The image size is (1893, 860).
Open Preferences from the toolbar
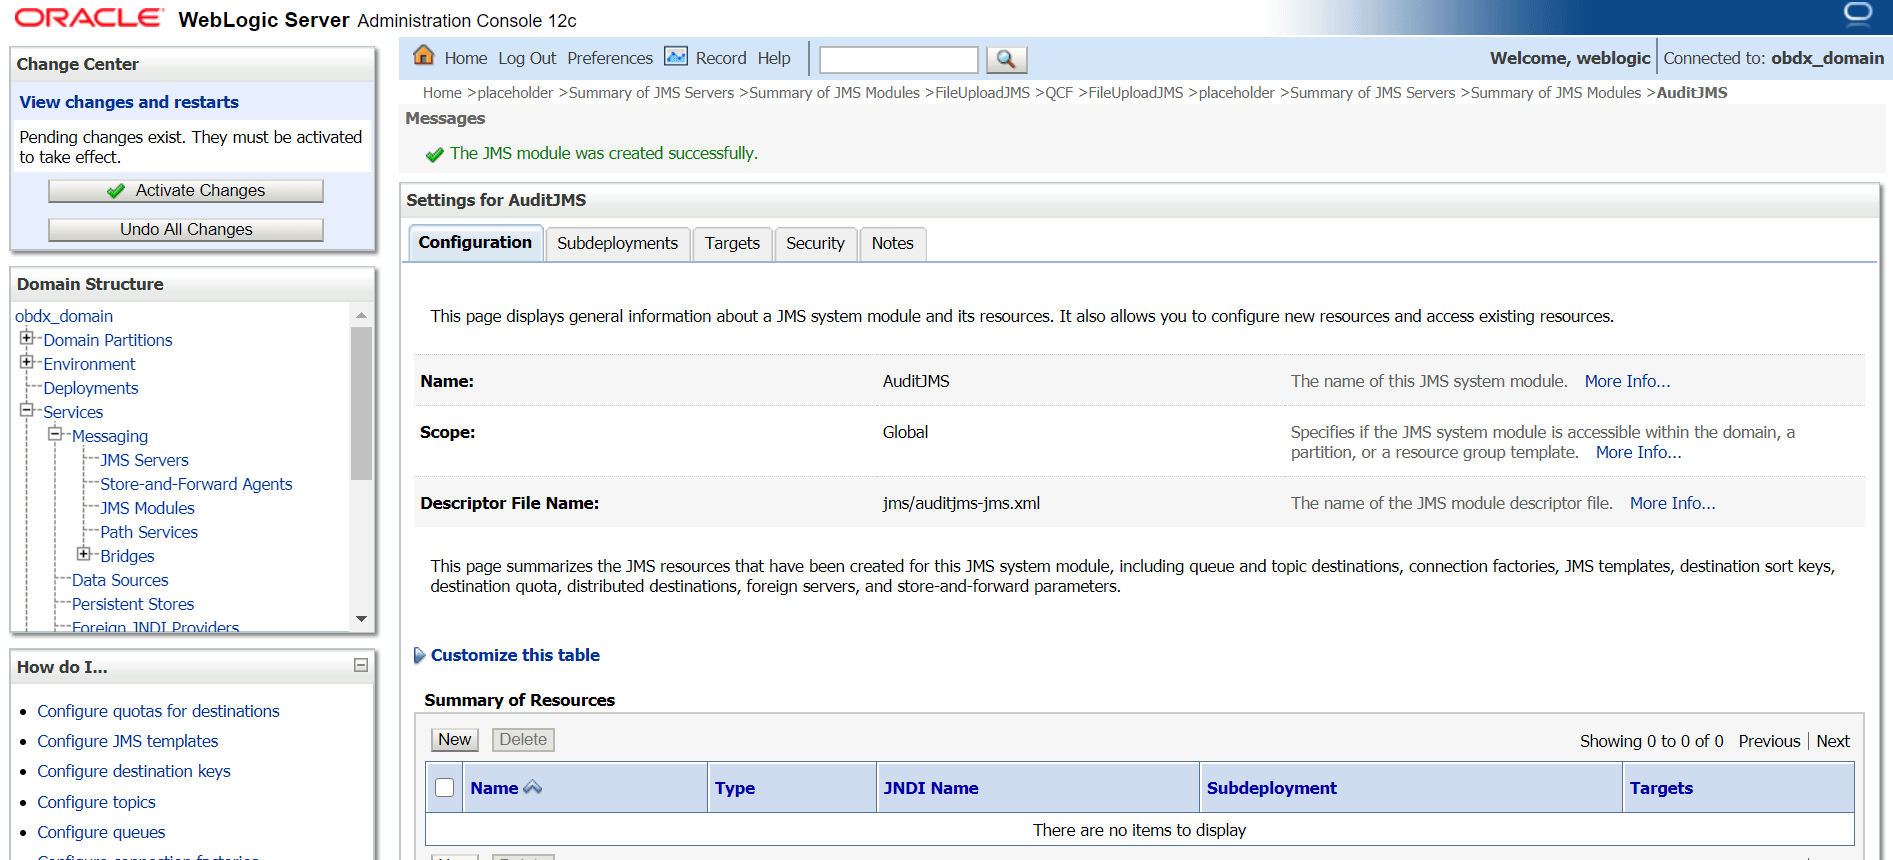(x=610, y=58)
